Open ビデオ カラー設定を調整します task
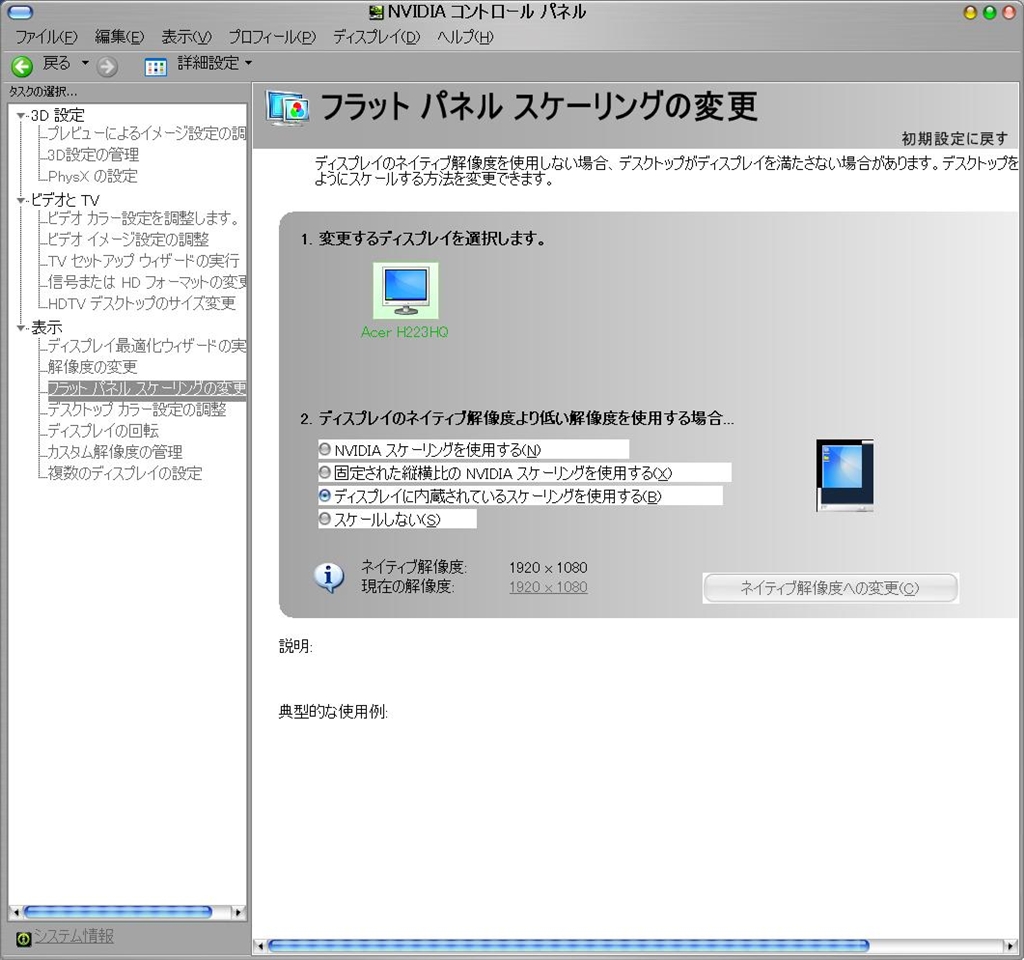This screenshot has width=1024, height=960. coord(144,218)
